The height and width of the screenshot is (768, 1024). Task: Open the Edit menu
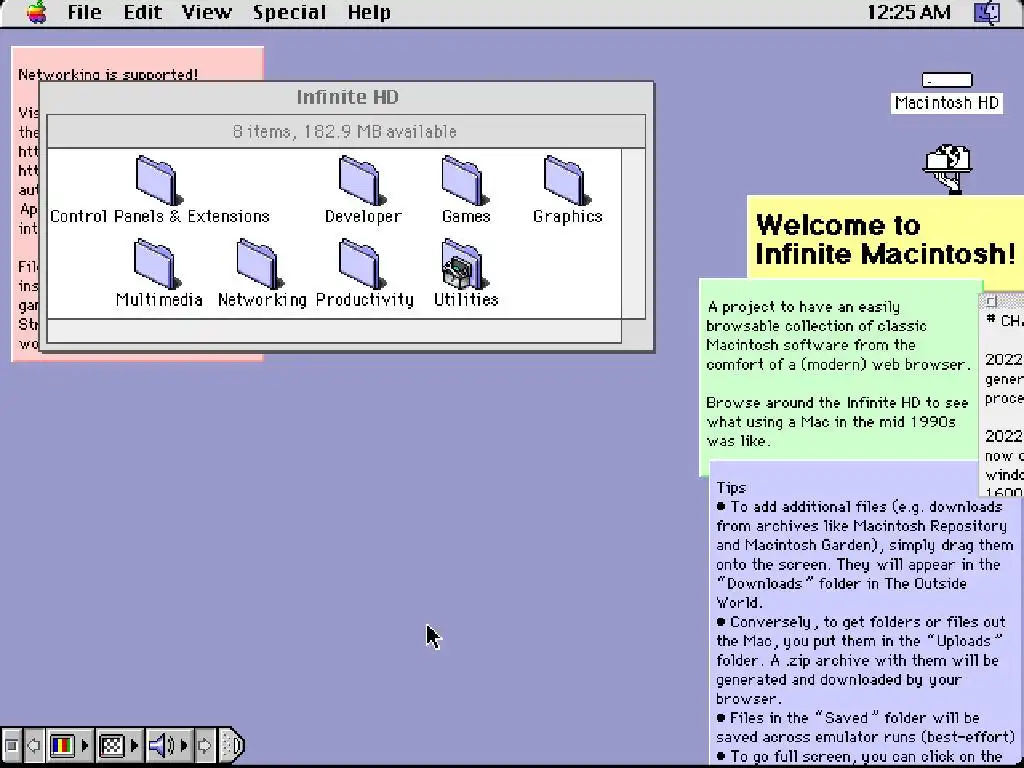point(142,12)
